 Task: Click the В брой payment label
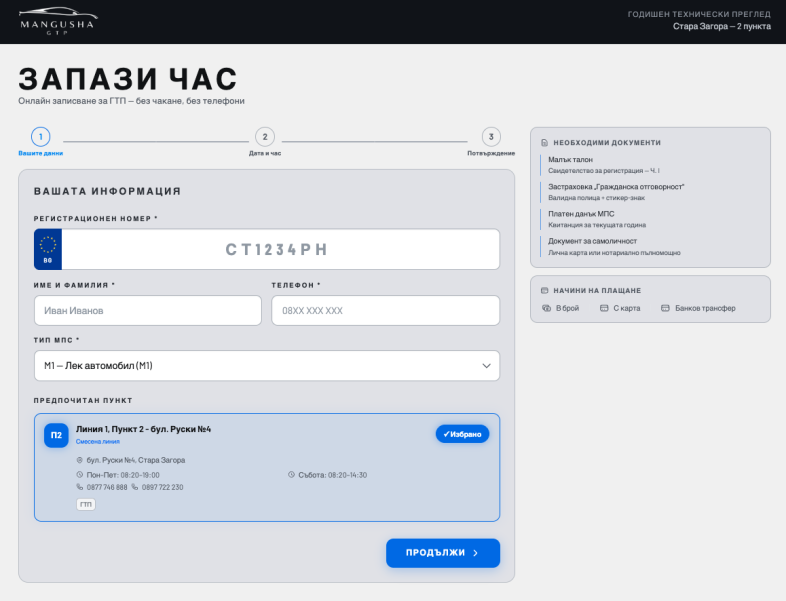pyautogui.click(x=567, y=308)
